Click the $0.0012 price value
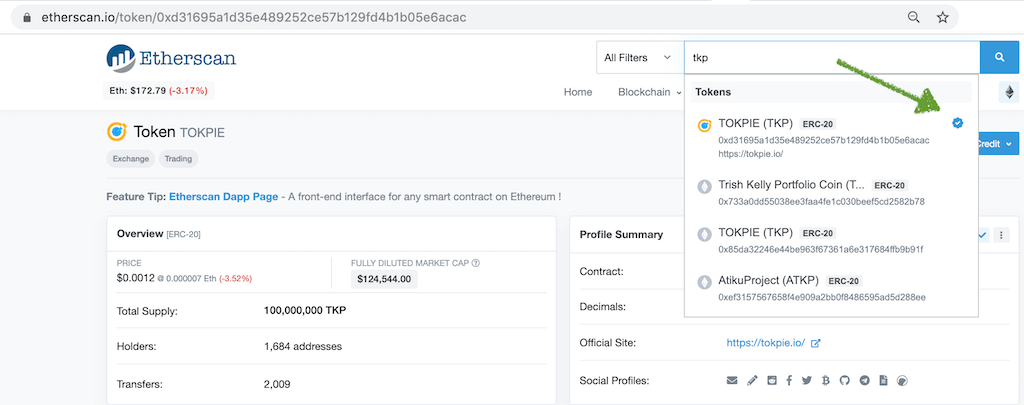Image resolution: width=1024 pixels, height=405 pixels. point(135,278)
